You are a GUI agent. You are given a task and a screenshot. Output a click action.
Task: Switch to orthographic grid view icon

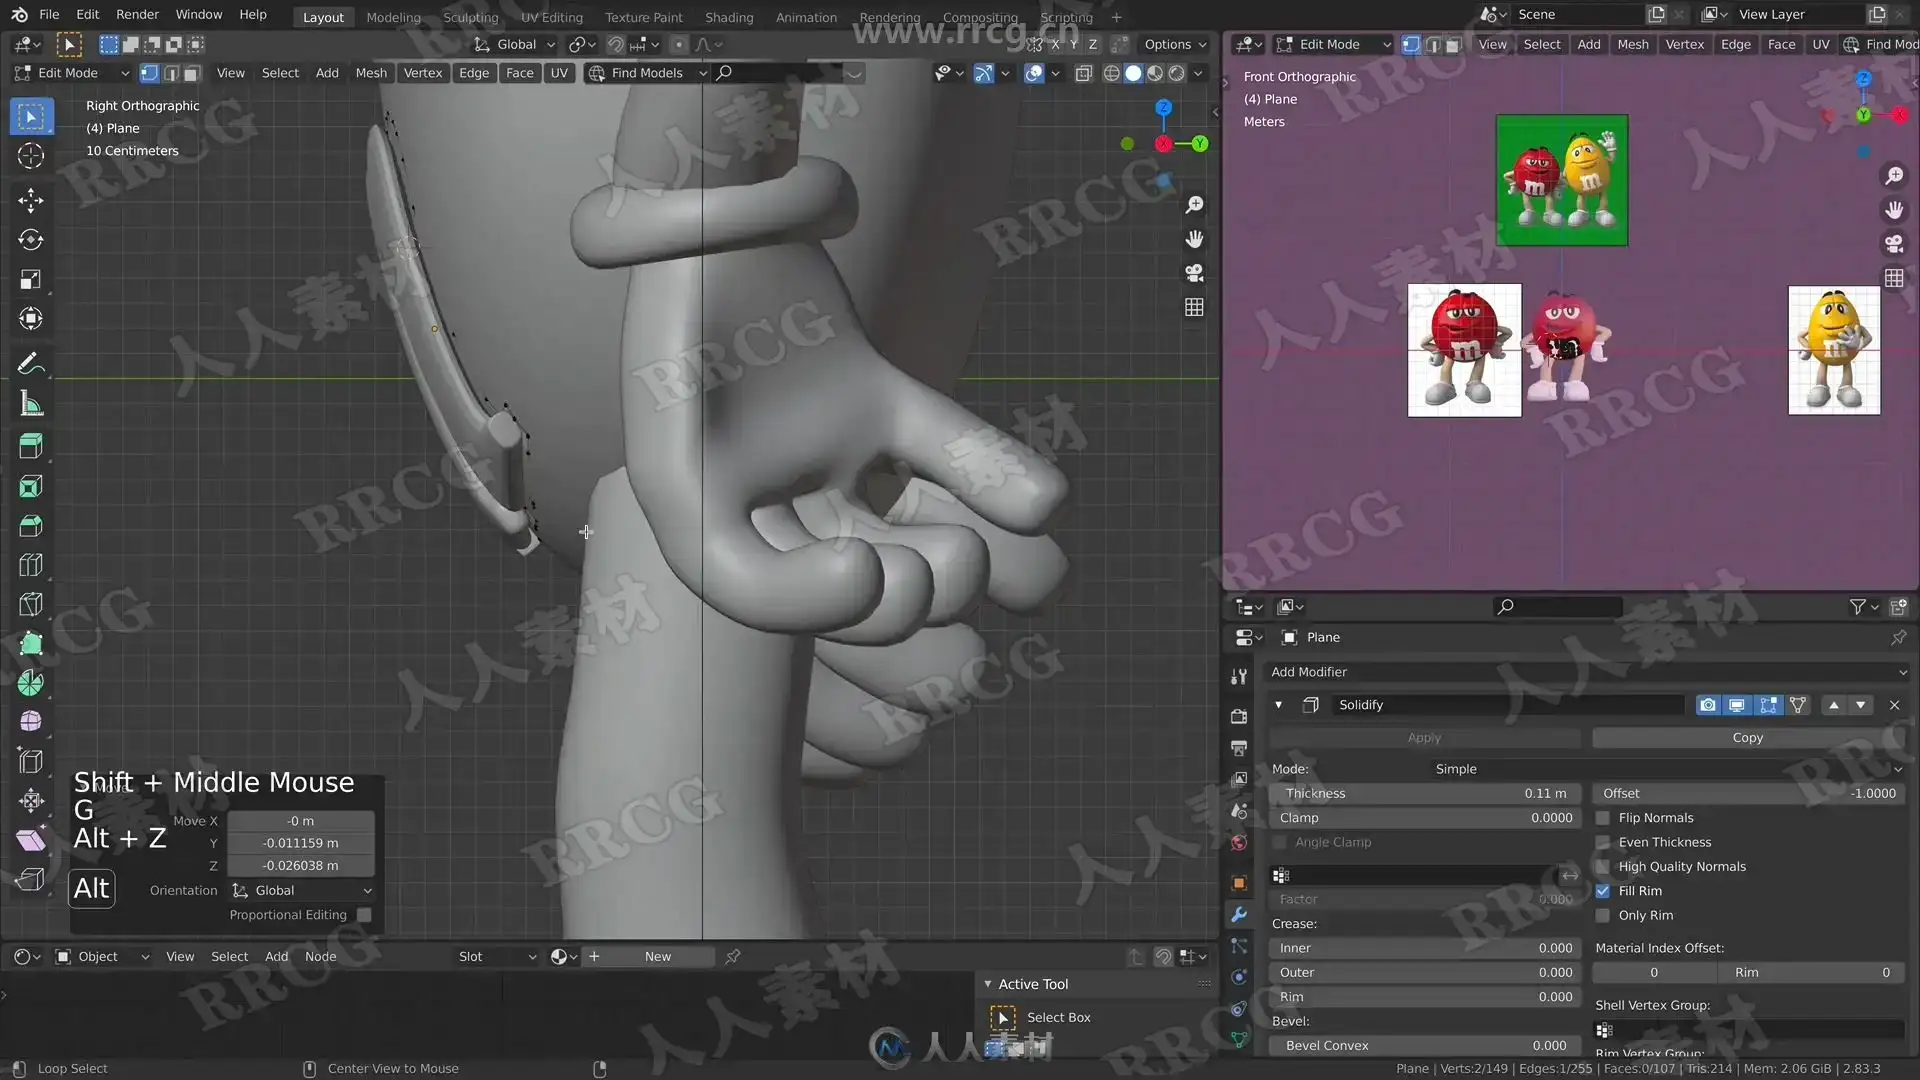tap(1194, 307)
